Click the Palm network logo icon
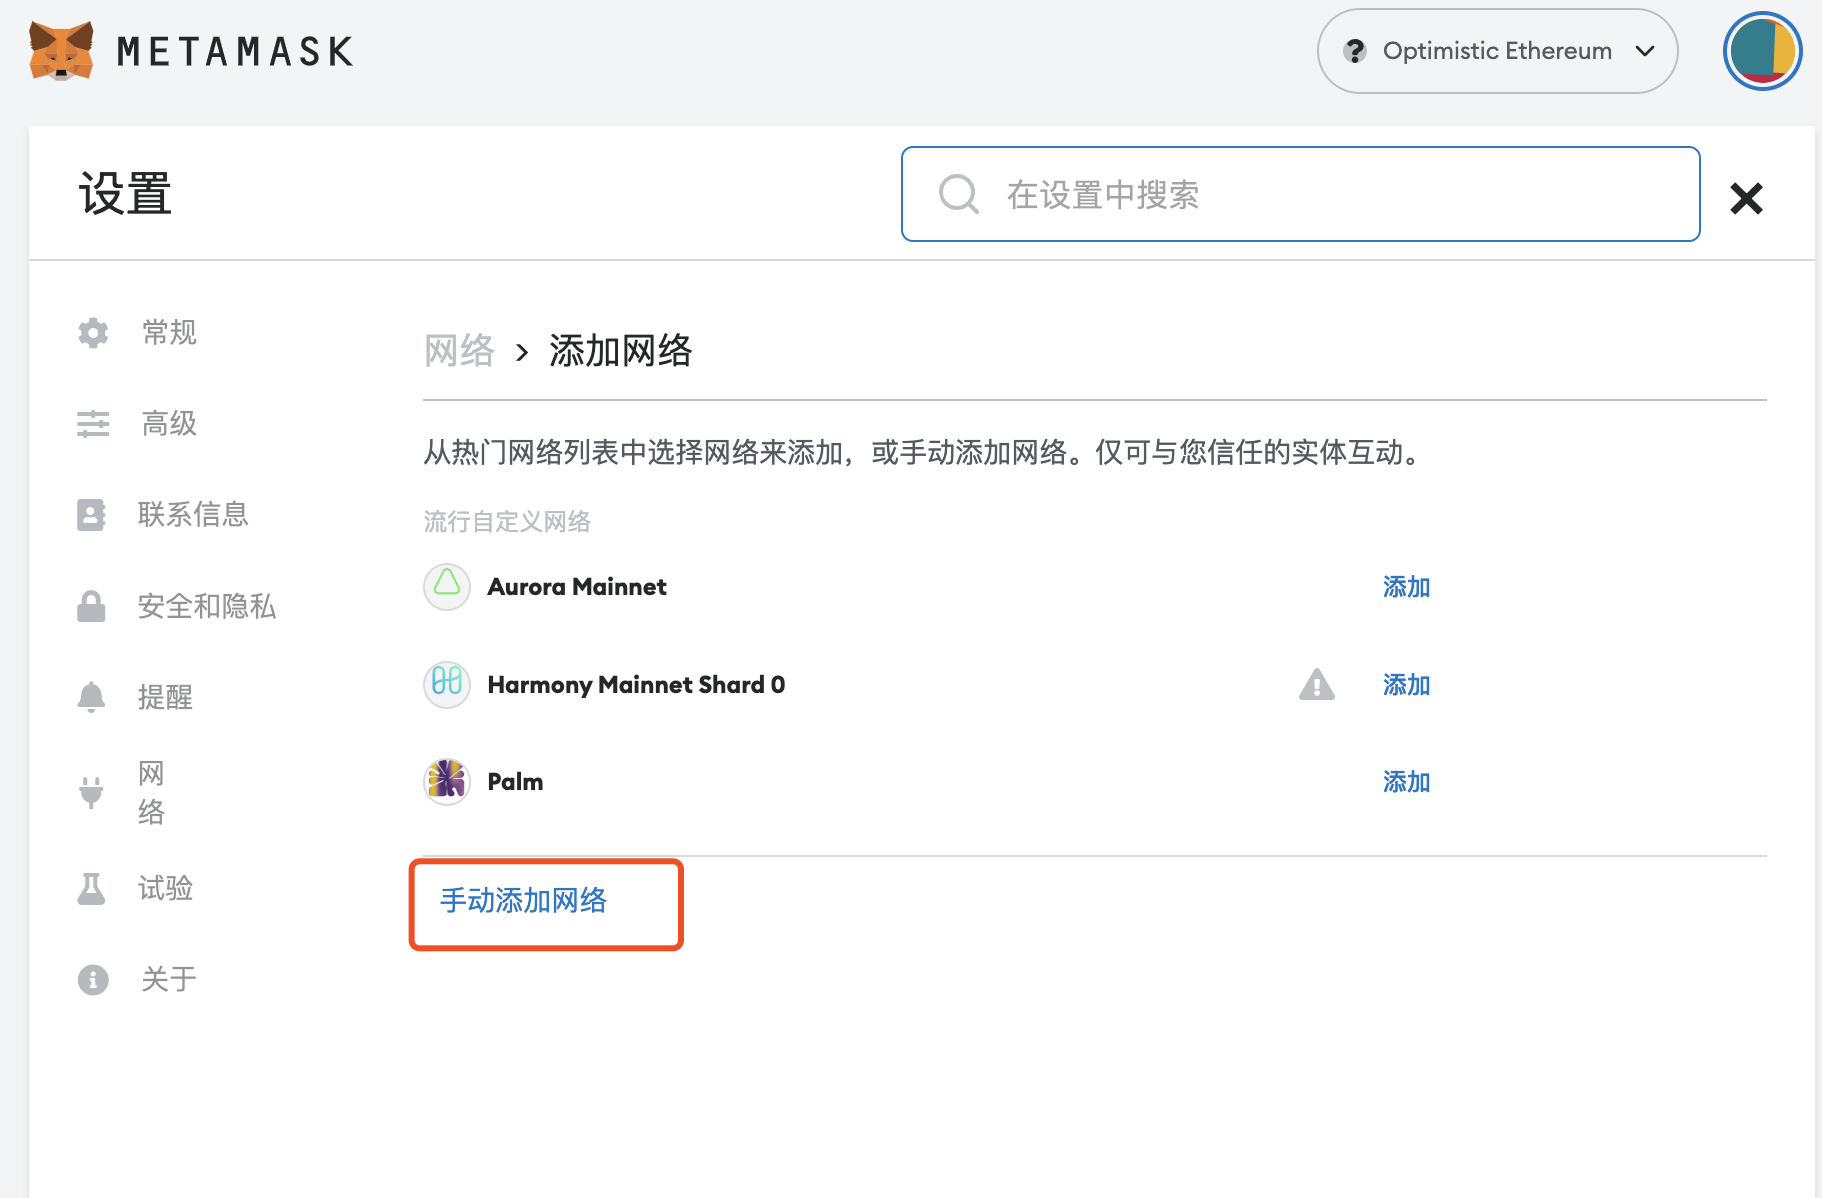Viewport: 1822px width, 1198px height. click(447, 781)
